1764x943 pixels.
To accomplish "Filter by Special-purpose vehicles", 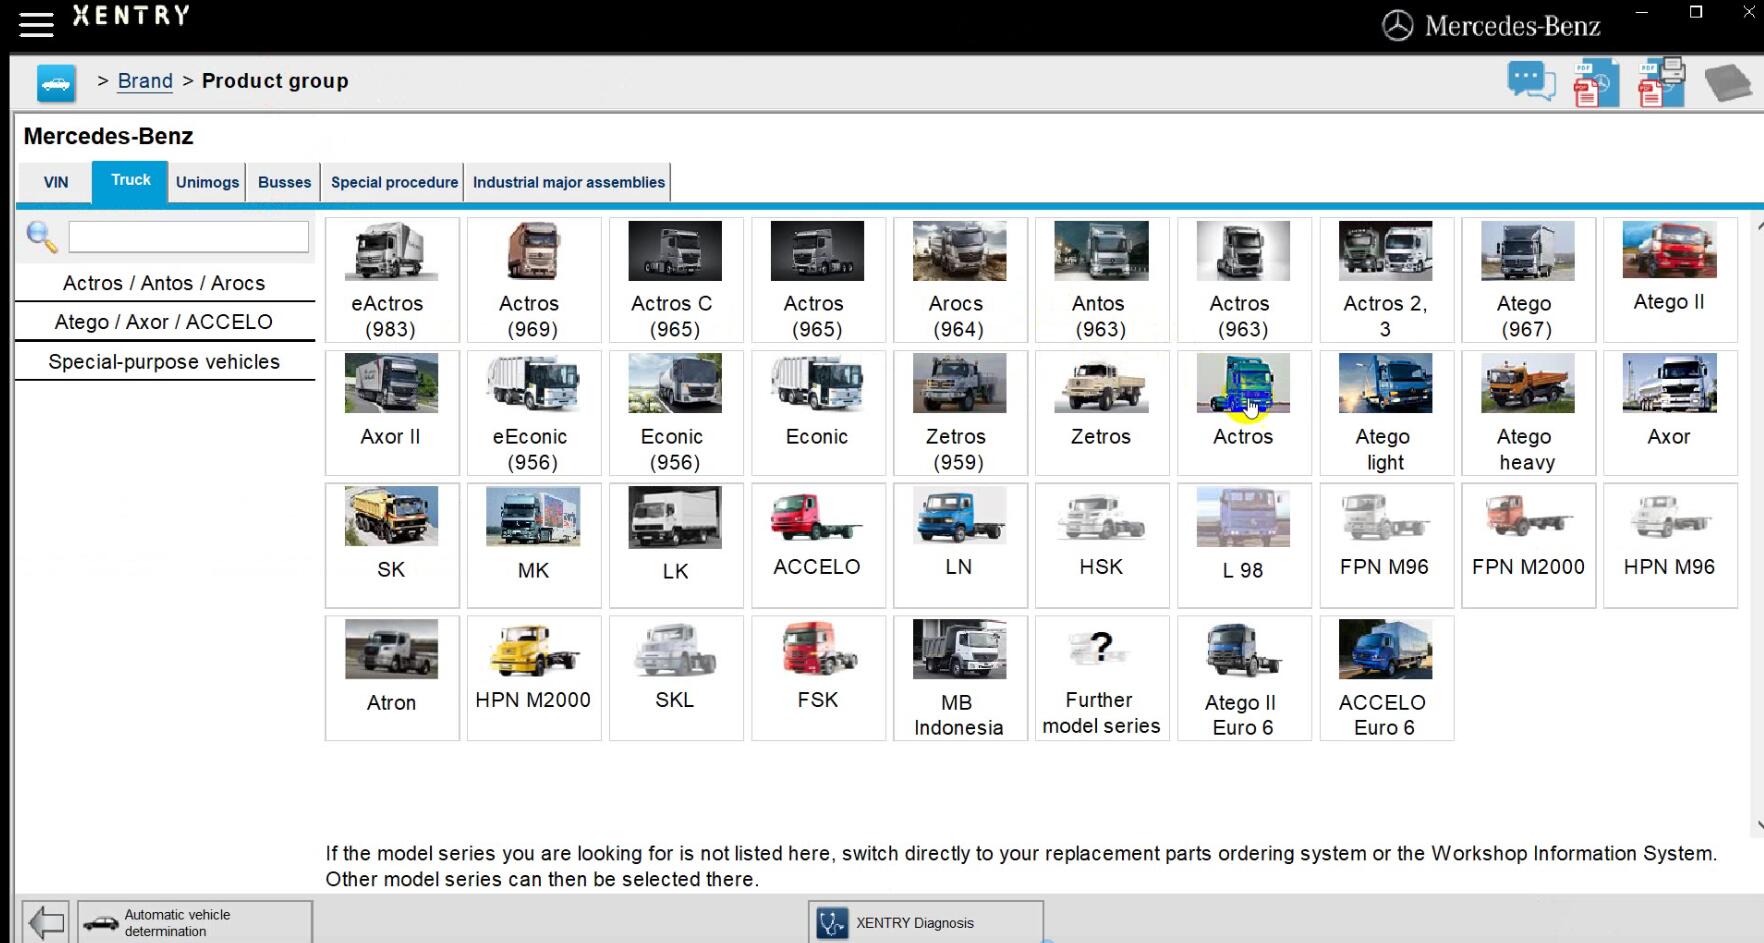I will (x=164, y=362).
